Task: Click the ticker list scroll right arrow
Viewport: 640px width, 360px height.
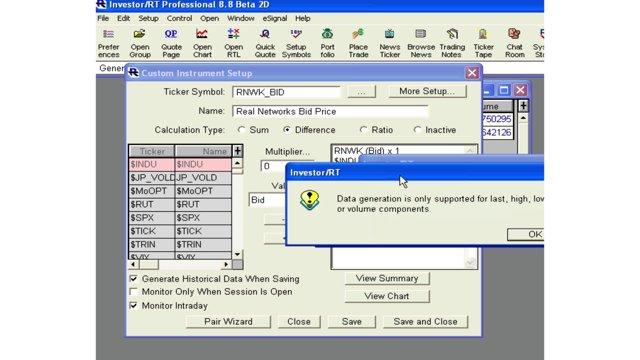Action: [x=227, y=264]
